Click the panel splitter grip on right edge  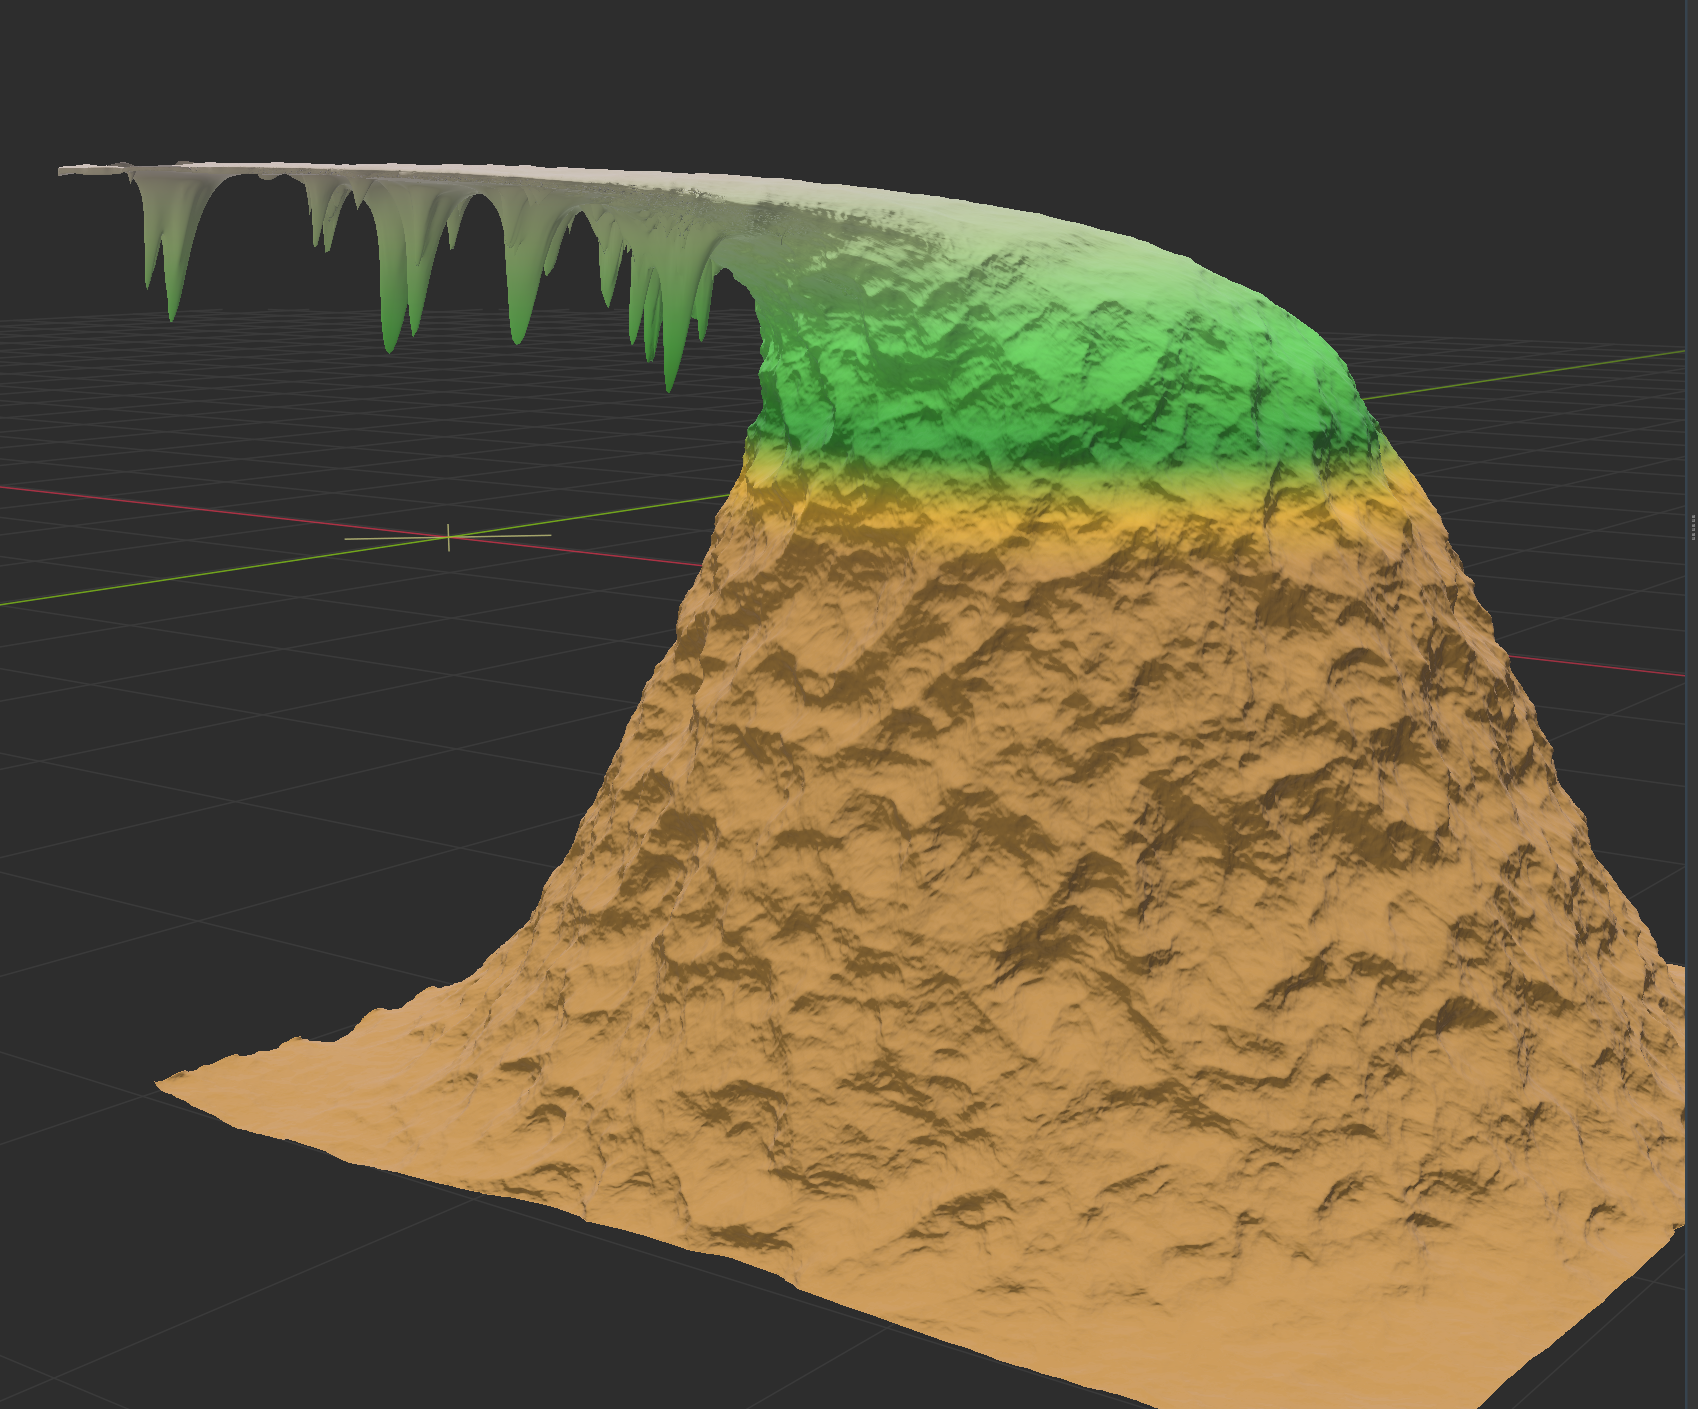[x=1692, y=527]
